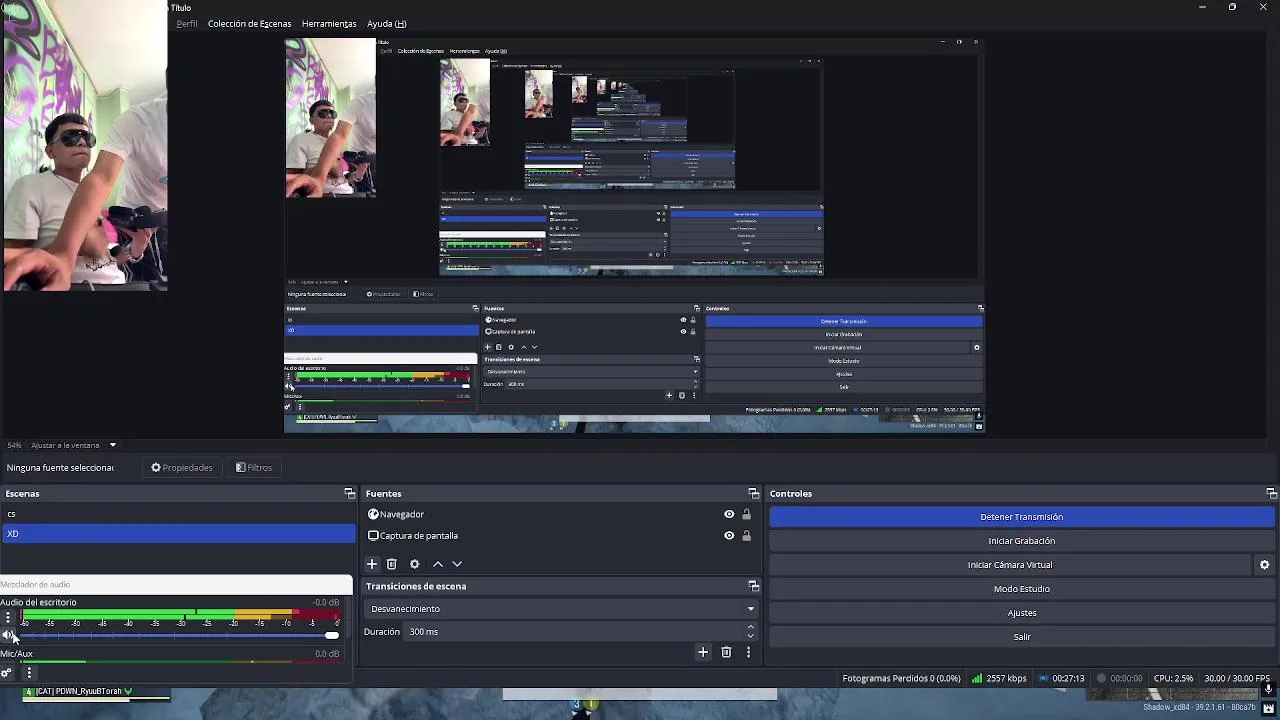Open the mixer three-dots menu beside the gears
This screenshot has height=720, width=1280.
click(28, 673)
